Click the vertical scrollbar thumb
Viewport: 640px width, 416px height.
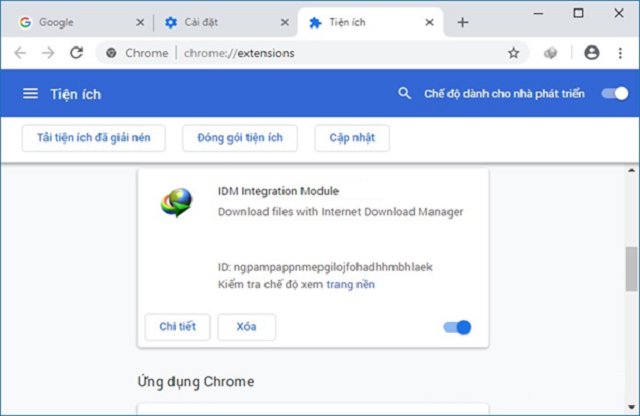[x=631, y=269]
